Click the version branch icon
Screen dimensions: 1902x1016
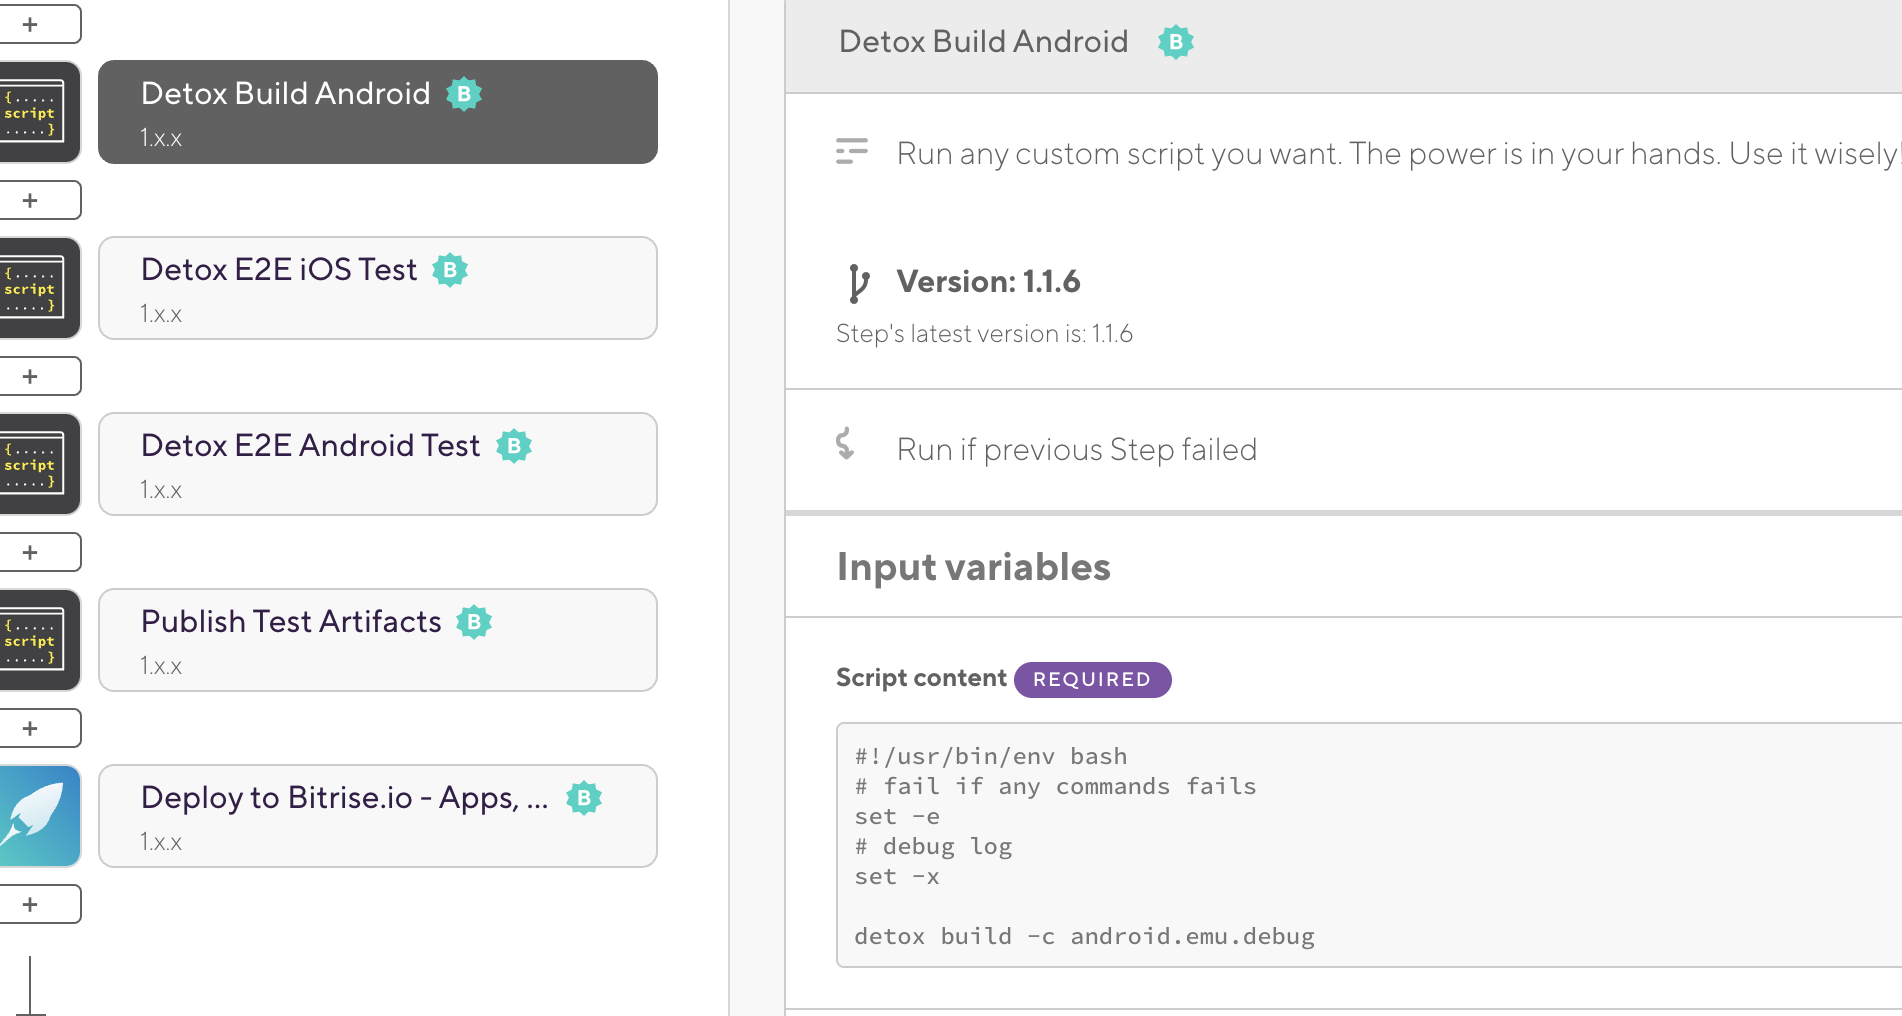(x=858, y=283)
